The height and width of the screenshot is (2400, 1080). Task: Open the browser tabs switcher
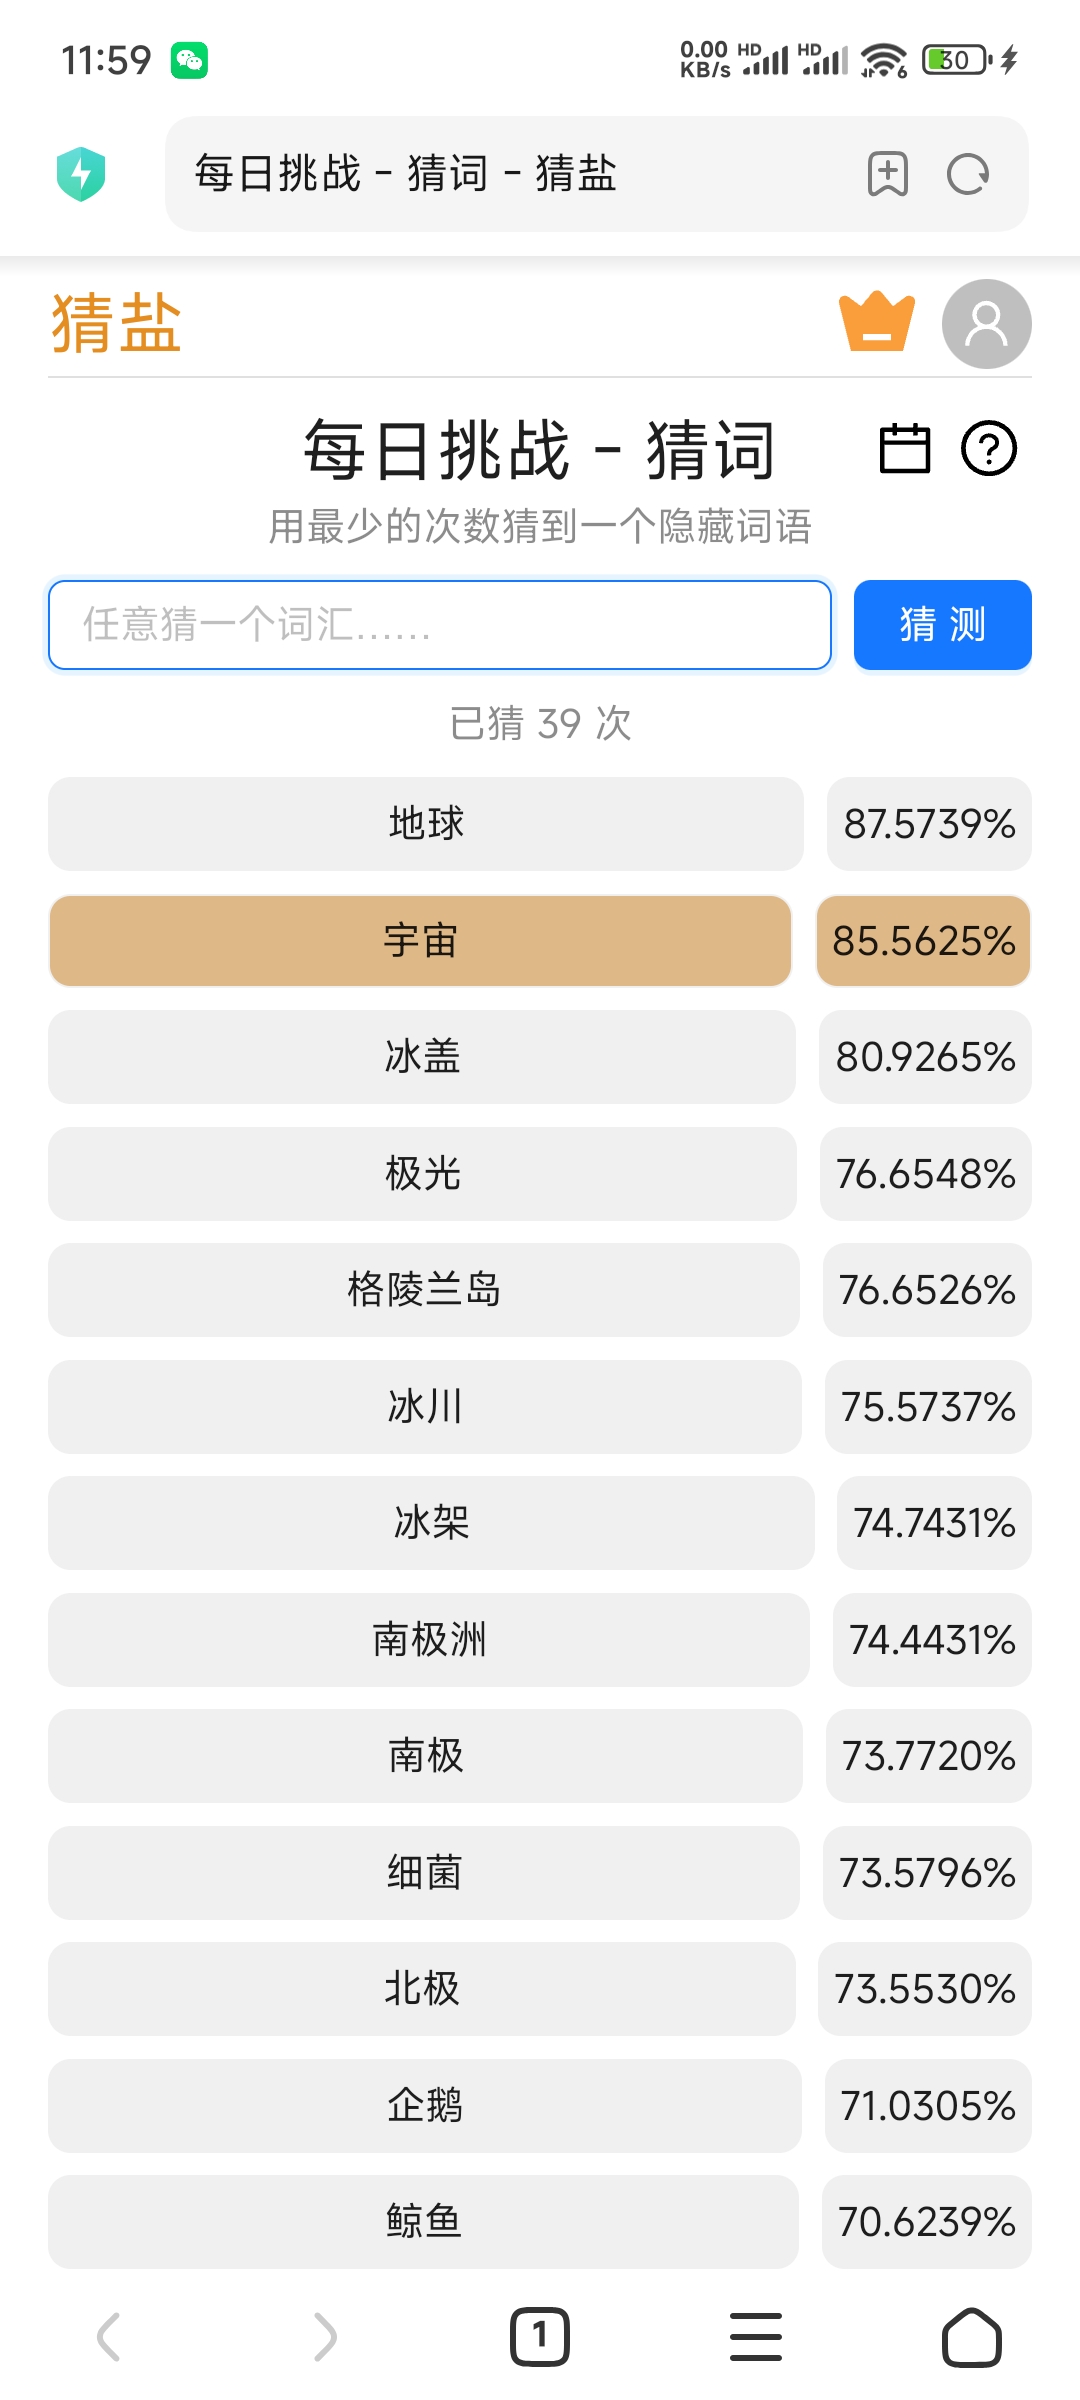pyautogui.click(x=539, y=2337)
